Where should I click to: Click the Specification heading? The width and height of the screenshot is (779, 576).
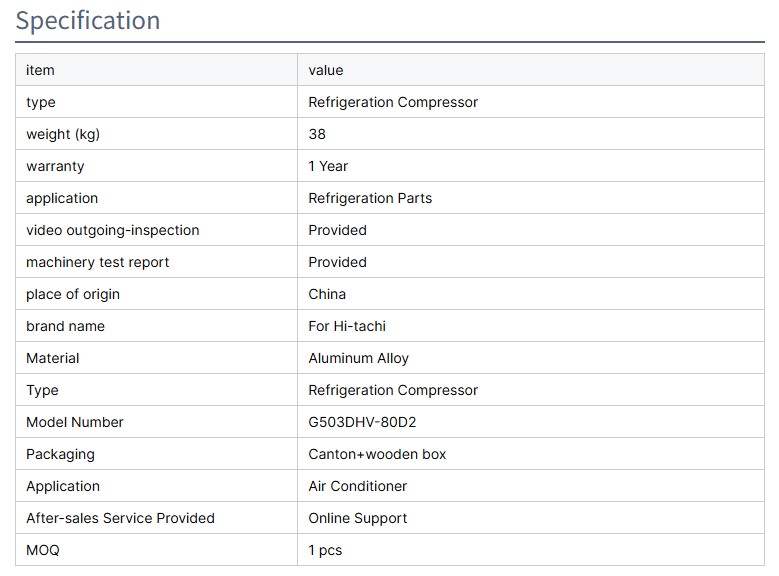tap(88, 21)
